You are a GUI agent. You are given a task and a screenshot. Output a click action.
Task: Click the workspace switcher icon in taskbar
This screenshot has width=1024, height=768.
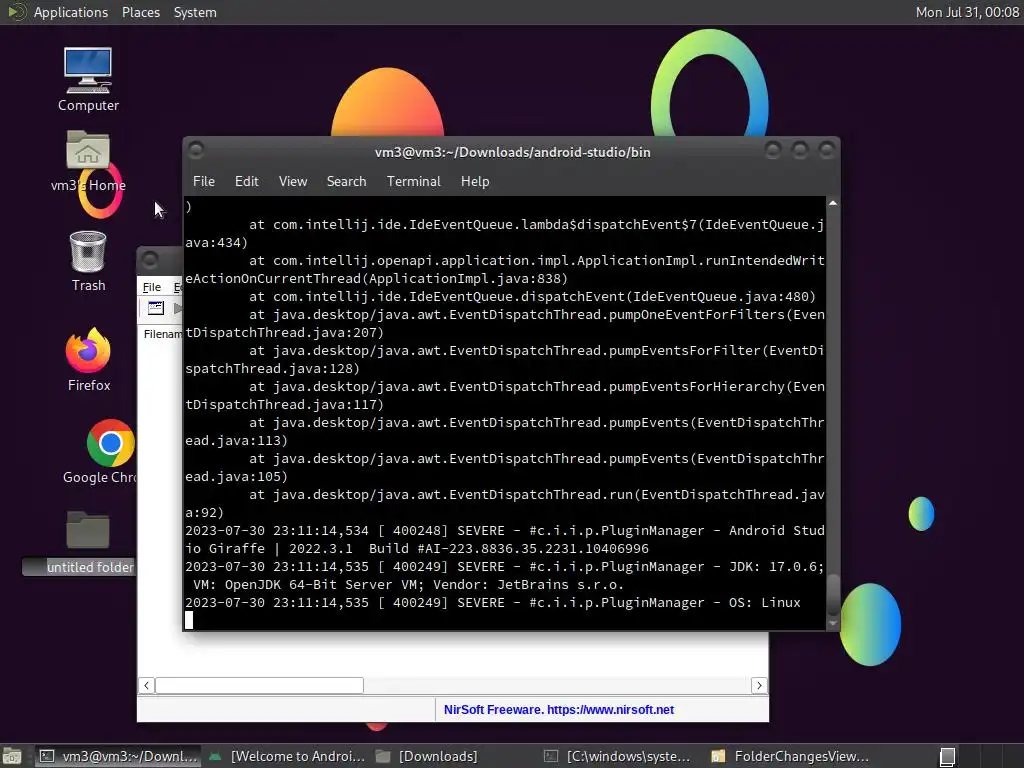click(948, 757)
